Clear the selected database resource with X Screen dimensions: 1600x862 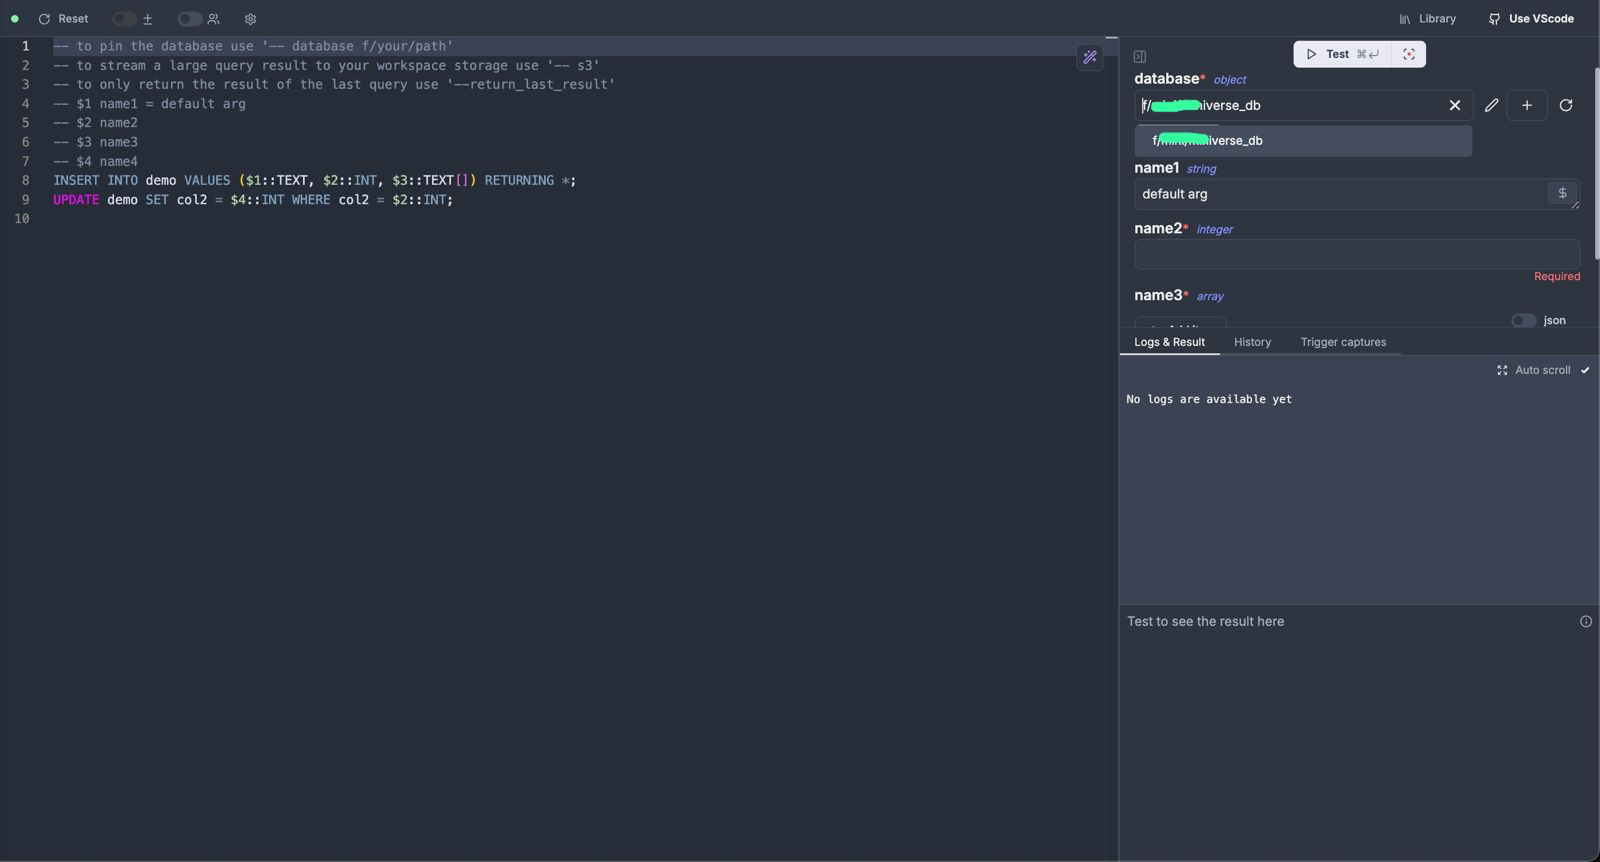click(1455, 105)
